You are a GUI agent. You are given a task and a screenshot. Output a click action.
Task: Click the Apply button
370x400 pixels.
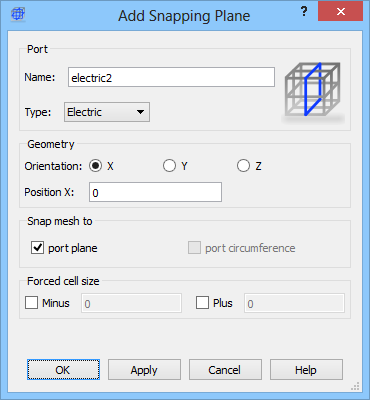(x=144, y=369)
